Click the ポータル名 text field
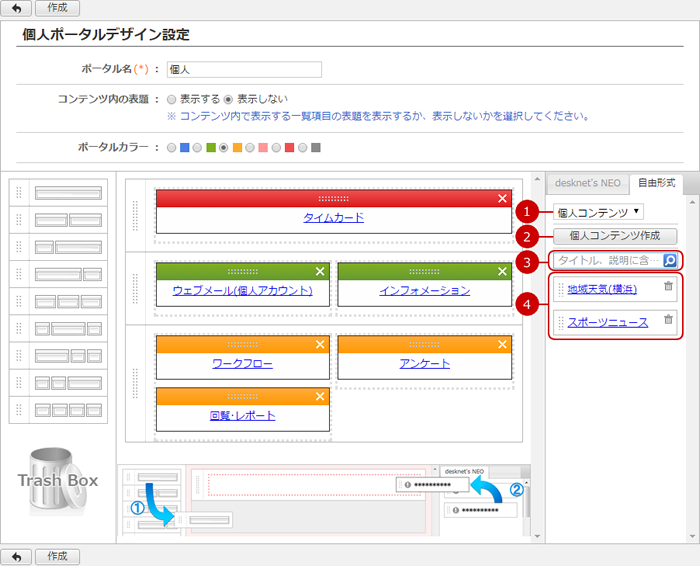Viewport: 700px width, 566px height. point(244,70)
